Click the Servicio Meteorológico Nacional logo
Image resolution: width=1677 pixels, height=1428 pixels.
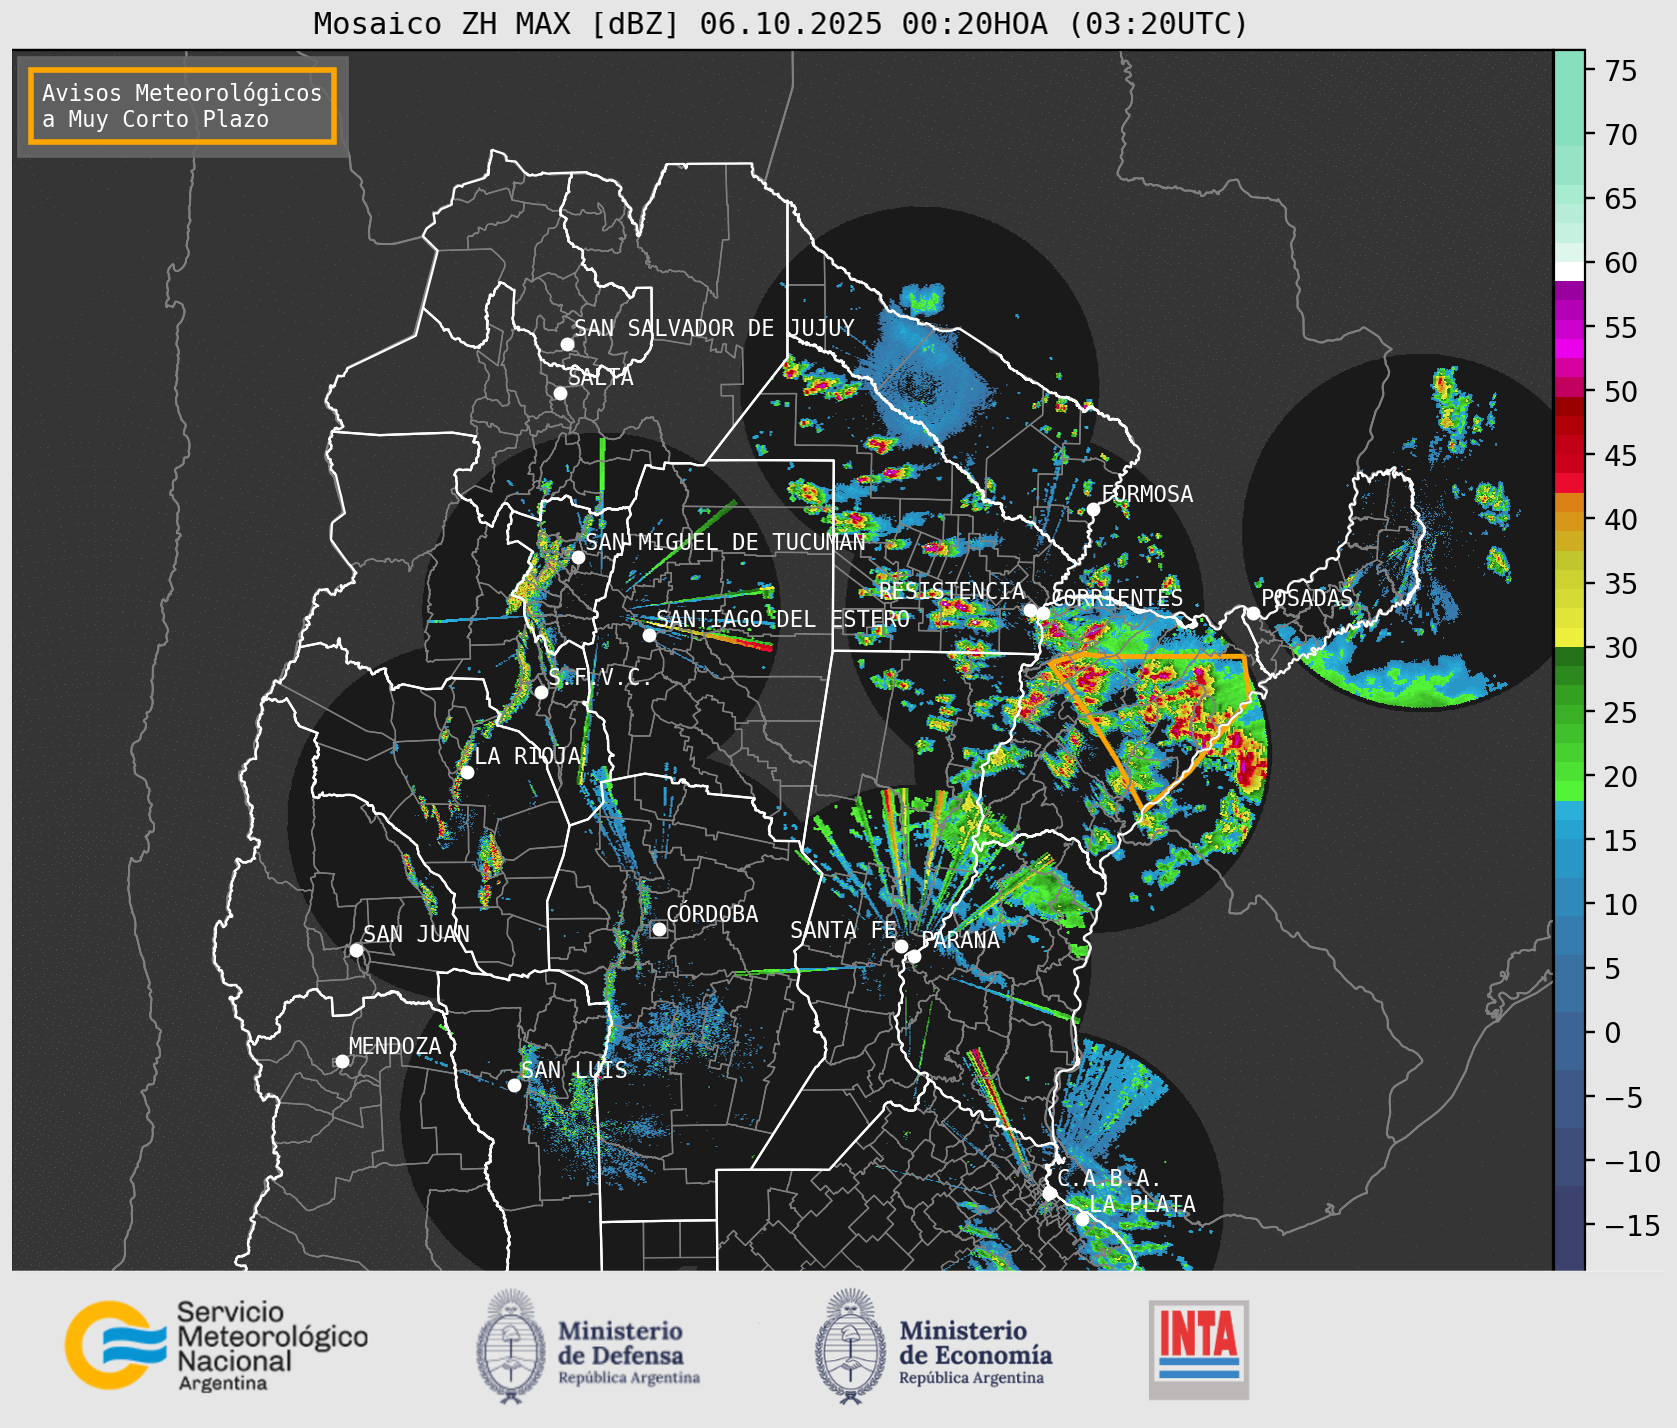point(216,1345)
